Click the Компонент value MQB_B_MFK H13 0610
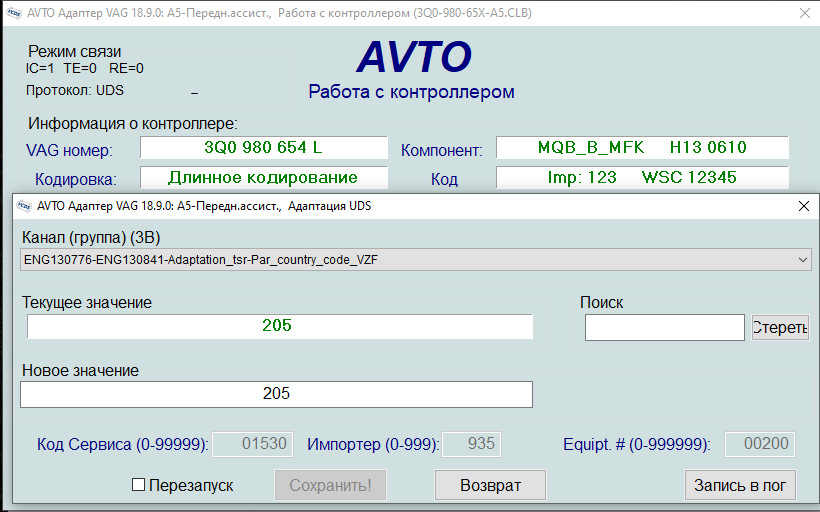820x512 pixels. pos(642,147)
